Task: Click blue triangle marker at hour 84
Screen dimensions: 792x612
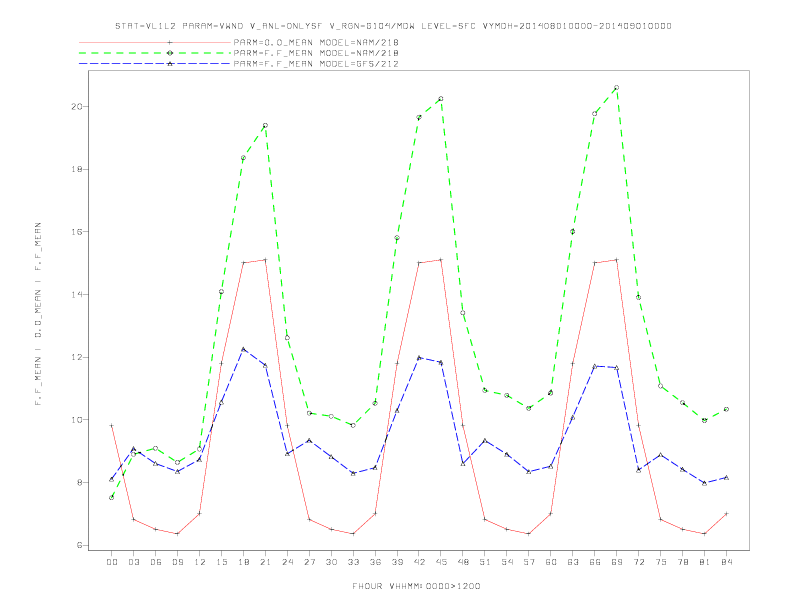Action: (x=726, y=477)
